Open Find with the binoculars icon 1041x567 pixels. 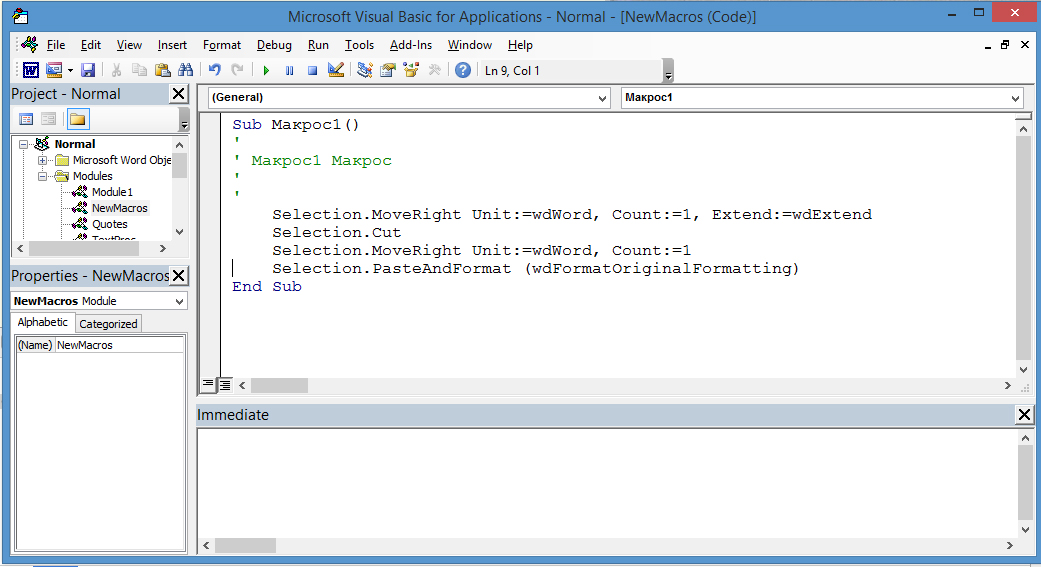pos(185,70)
